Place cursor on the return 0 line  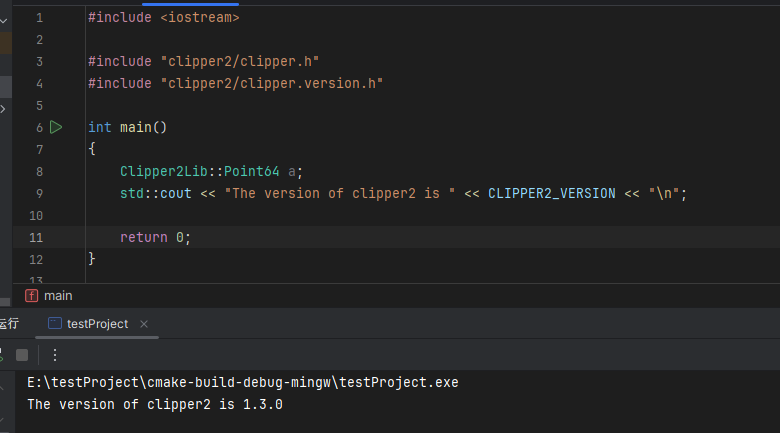pos(154,237)
